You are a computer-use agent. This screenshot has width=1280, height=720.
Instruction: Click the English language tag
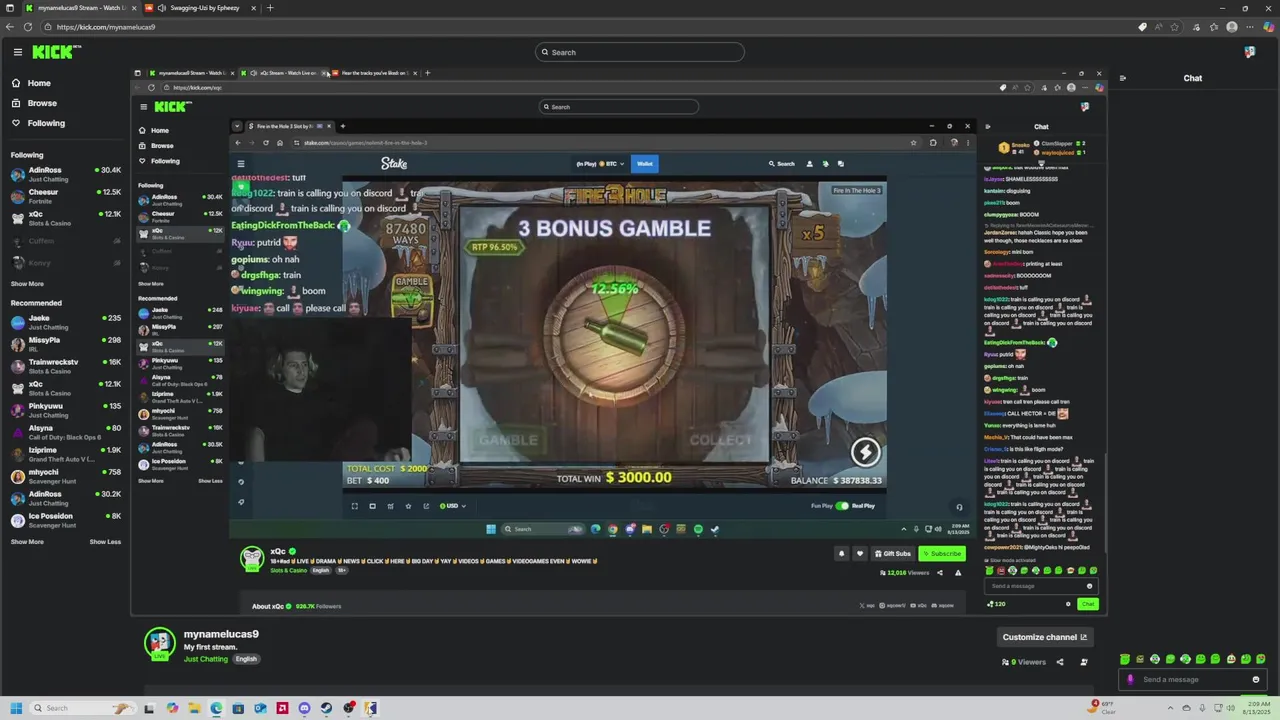tap(246, 659)
